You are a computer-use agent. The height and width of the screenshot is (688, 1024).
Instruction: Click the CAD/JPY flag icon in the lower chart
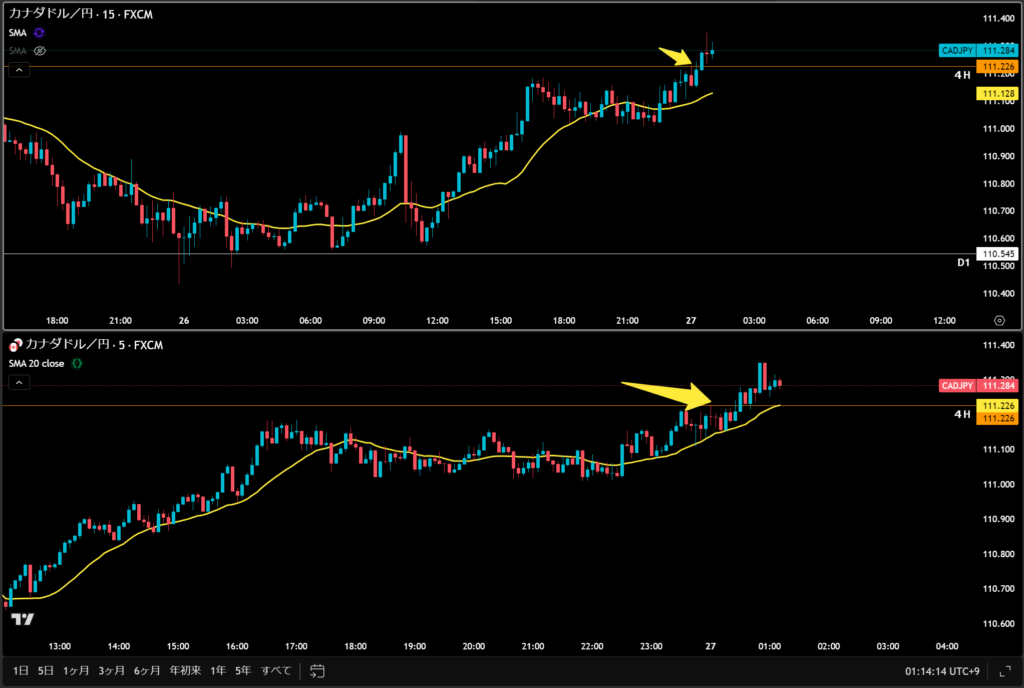point(14,345)
